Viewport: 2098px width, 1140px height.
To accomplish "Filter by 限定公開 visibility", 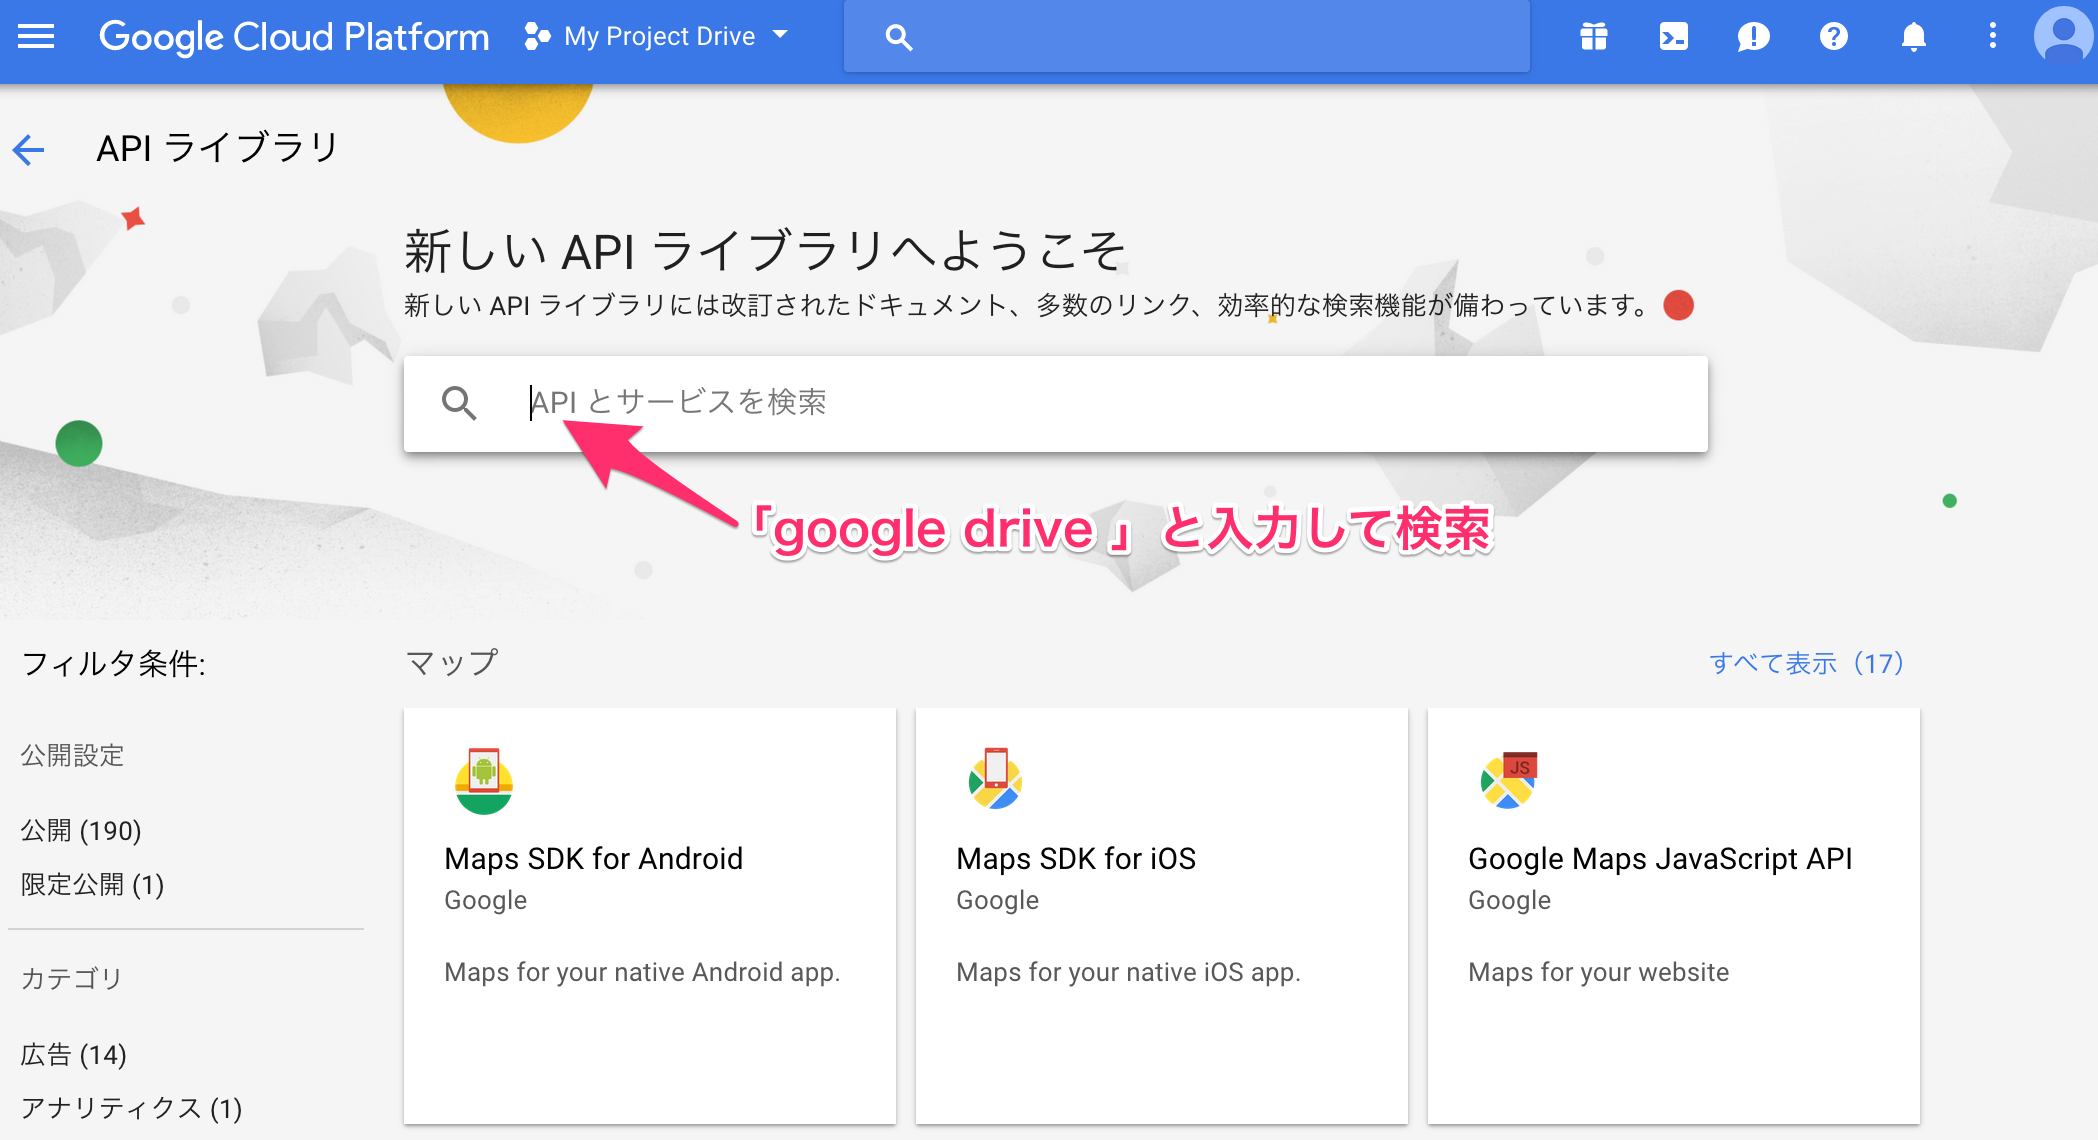I will tap(90, 884).
